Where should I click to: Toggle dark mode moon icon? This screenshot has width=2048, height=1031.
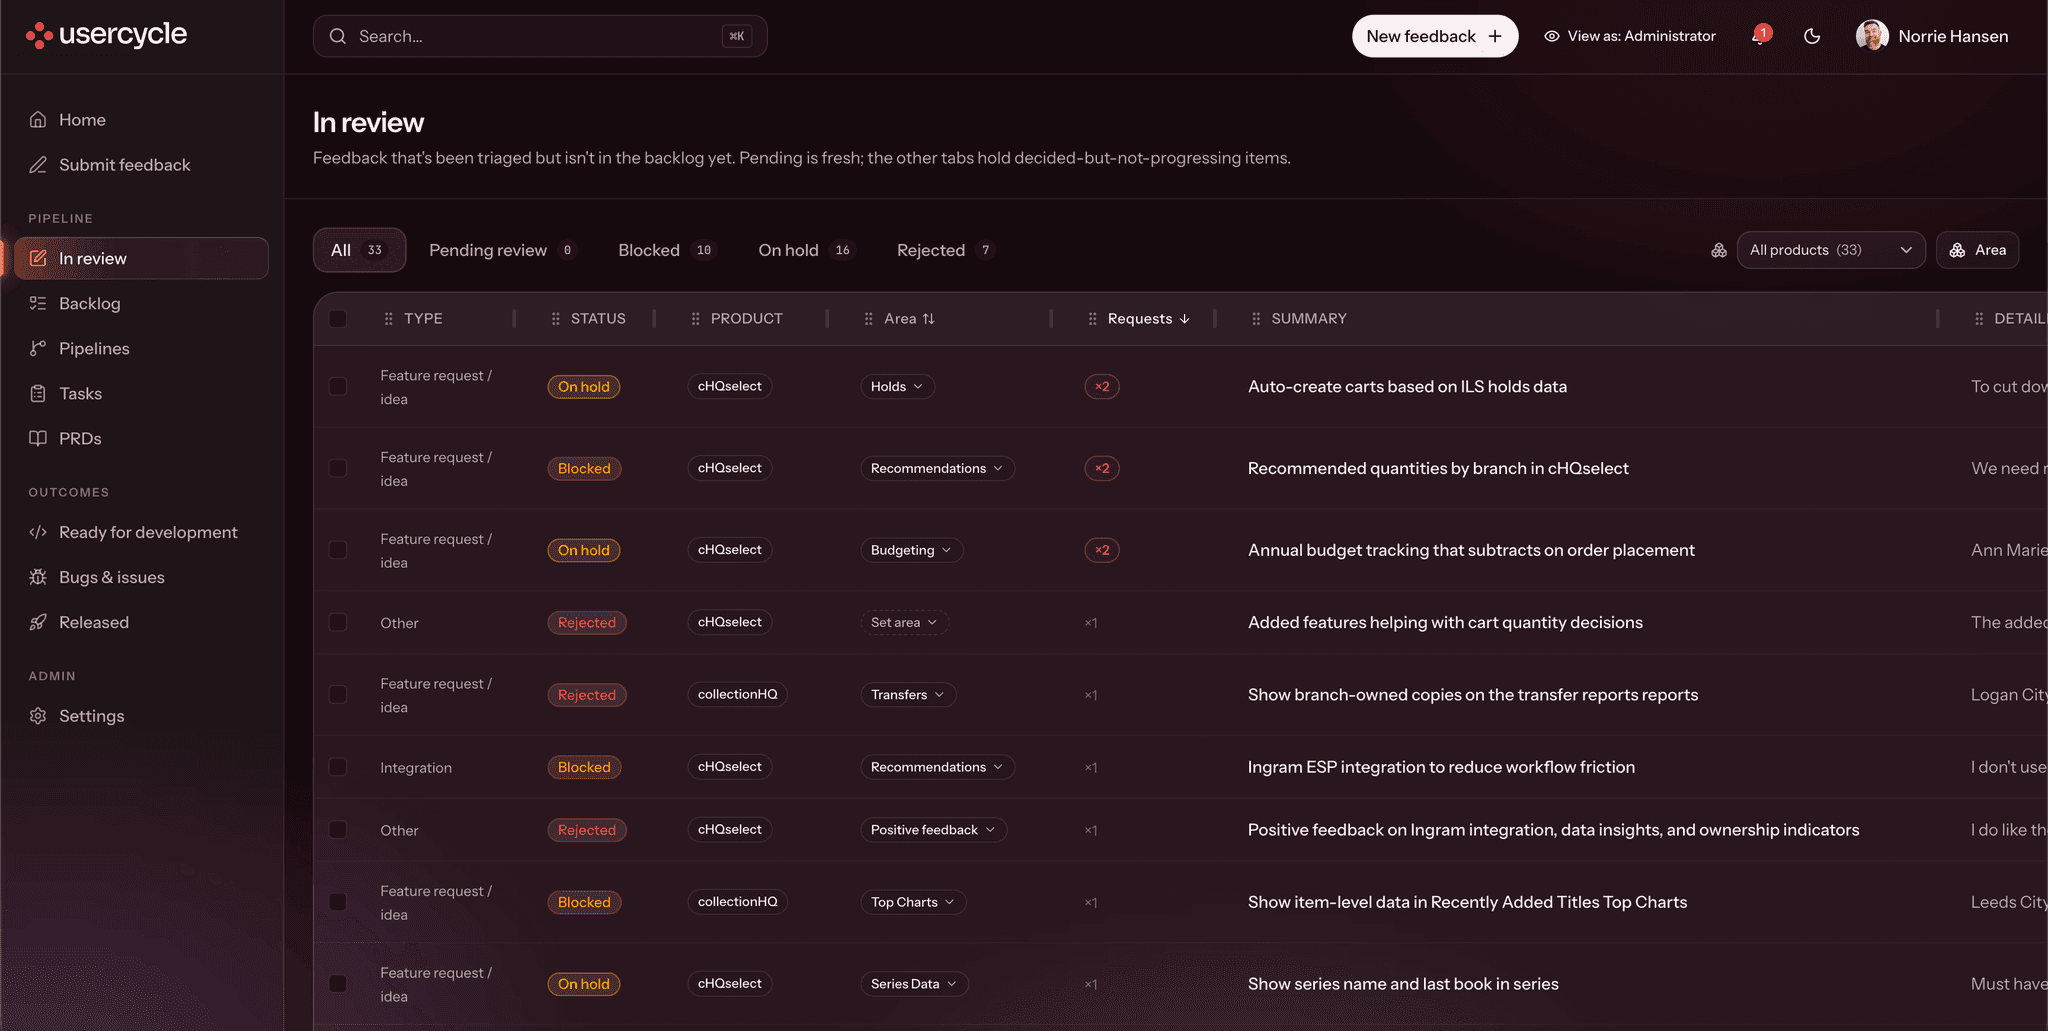(x=1812, y=36)
